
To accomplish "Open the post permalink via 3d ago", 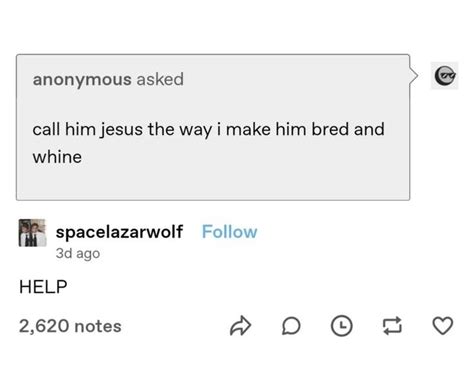I will (x=78, y=253).
